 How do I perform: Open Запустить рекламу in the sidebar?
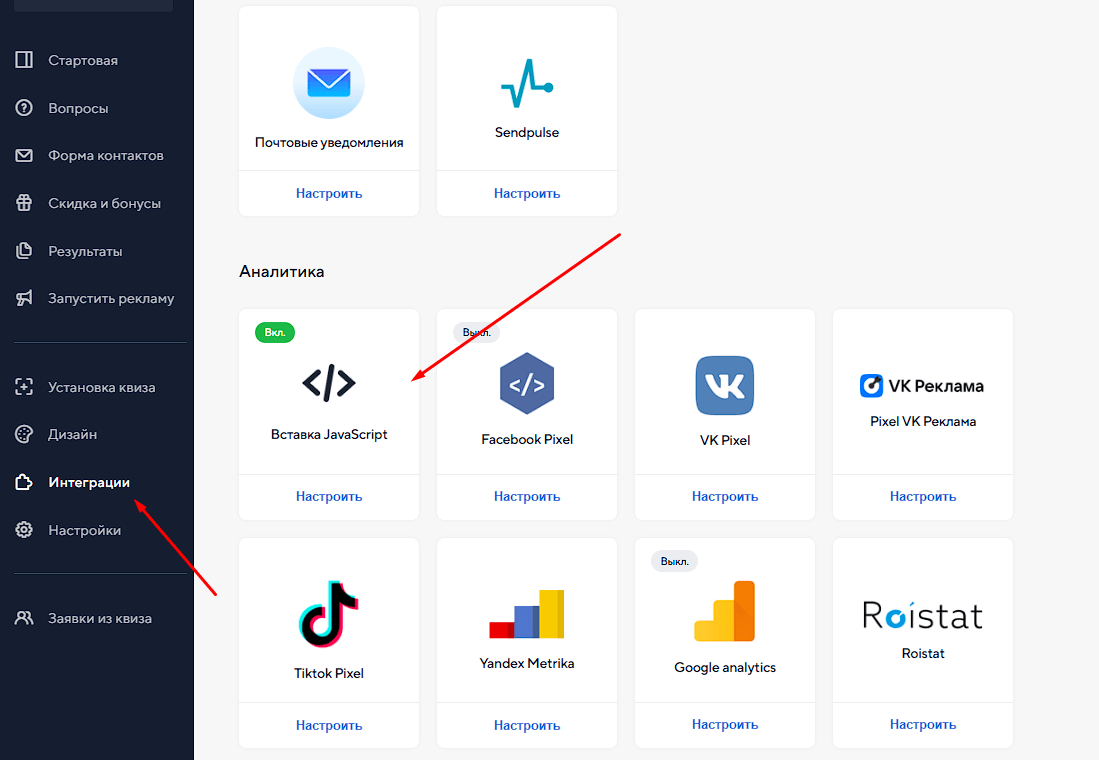110,299
